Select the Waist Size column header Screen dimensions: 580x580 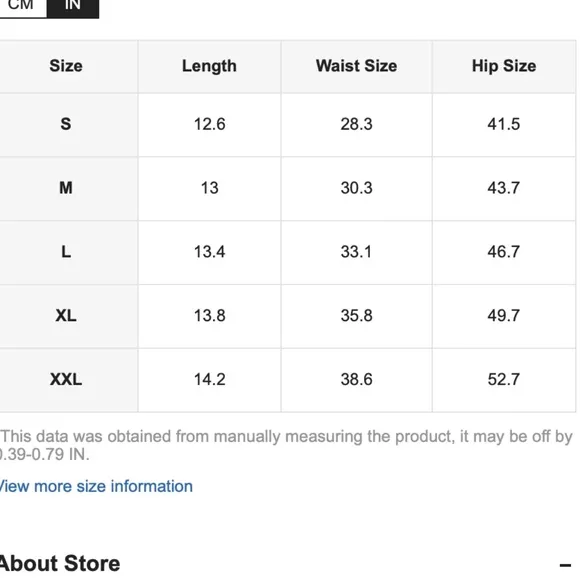point(357,66)
